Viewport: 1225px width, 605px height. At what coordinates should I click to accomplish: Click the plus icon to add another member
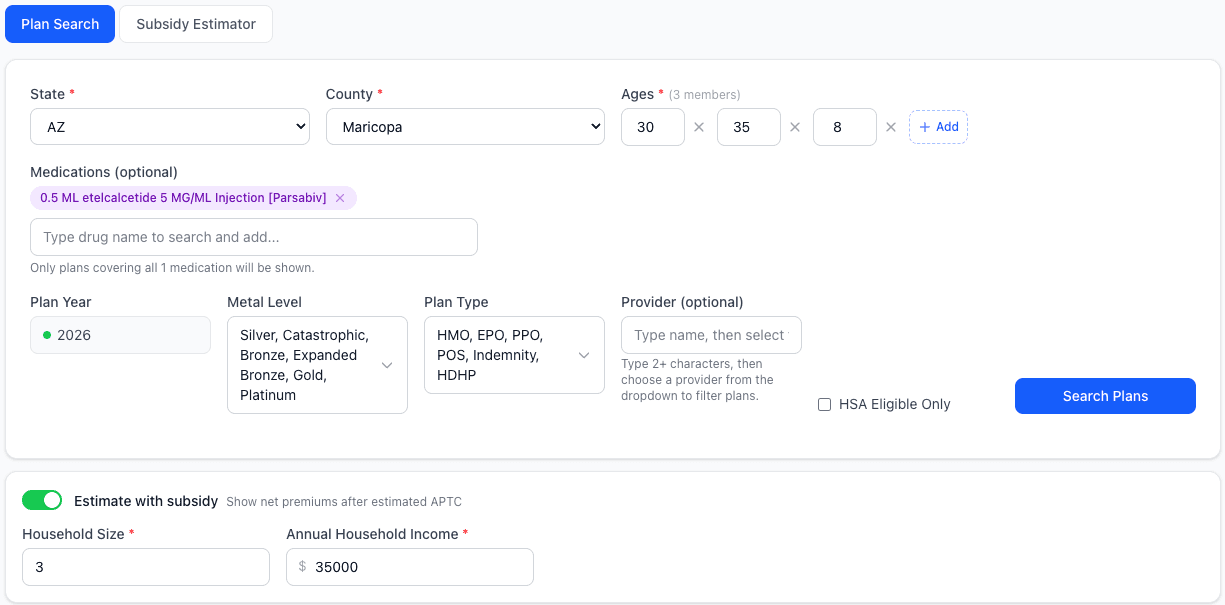[x=925, y=127]
